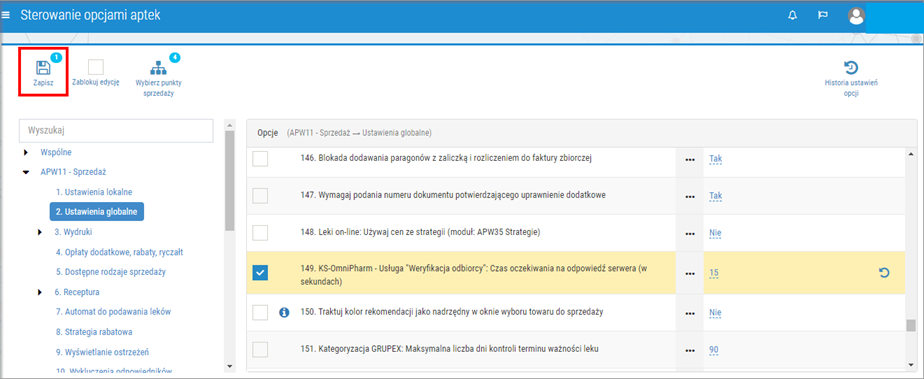Screen dimensions: 924x379
Task: Click the tree panel scroll-up arrow
Action: pos(230,125)
